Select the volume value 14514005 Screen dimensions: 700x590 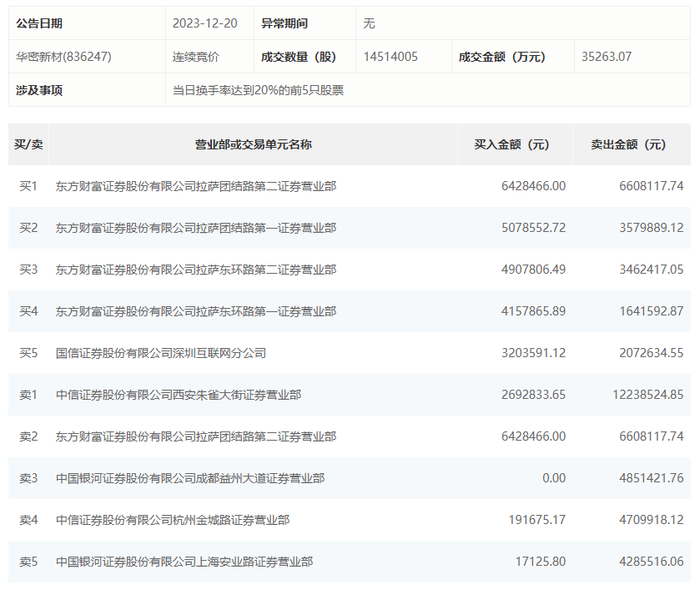[x=391, y=57]
